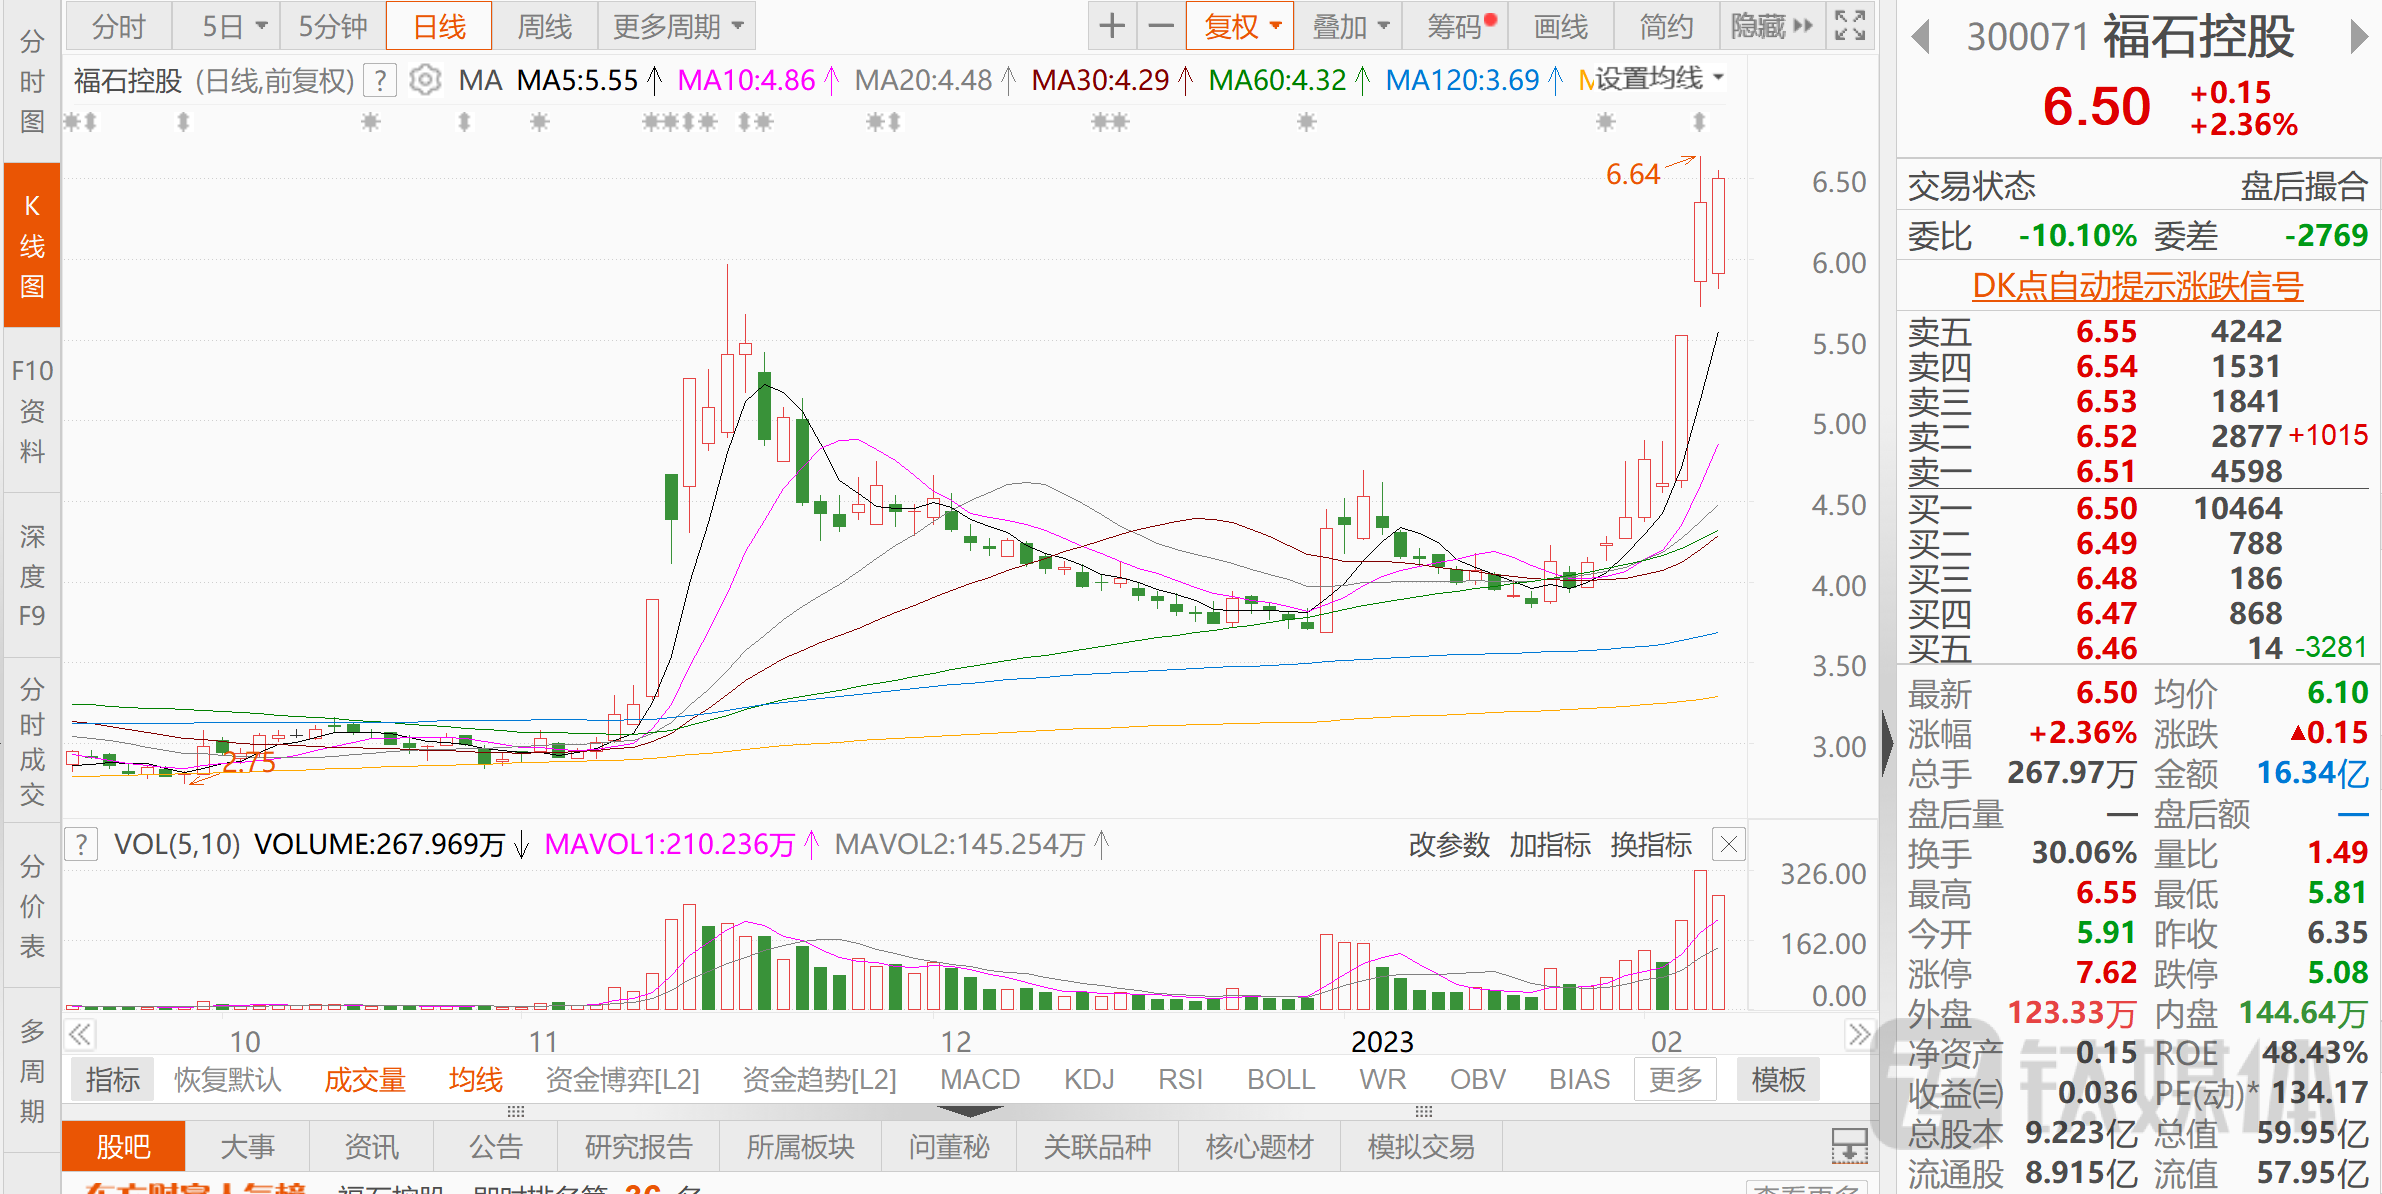Expand 更多周期 dropdown
The image size is (2382, 1194).
pos(677,26)
